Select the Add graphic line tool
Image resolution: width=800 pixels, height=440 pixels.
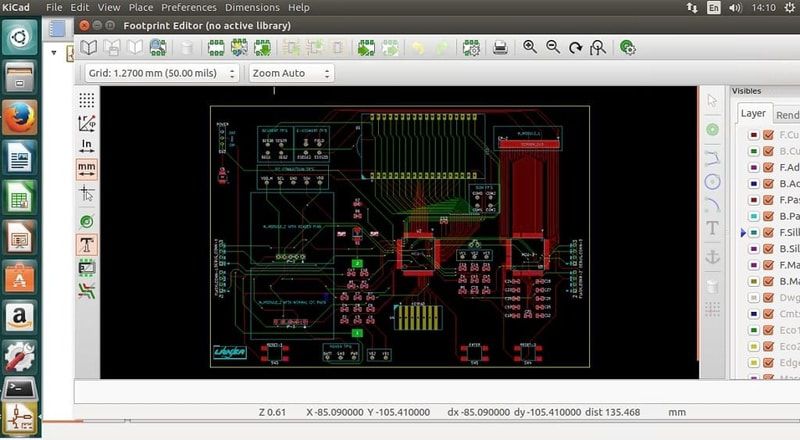712,158
